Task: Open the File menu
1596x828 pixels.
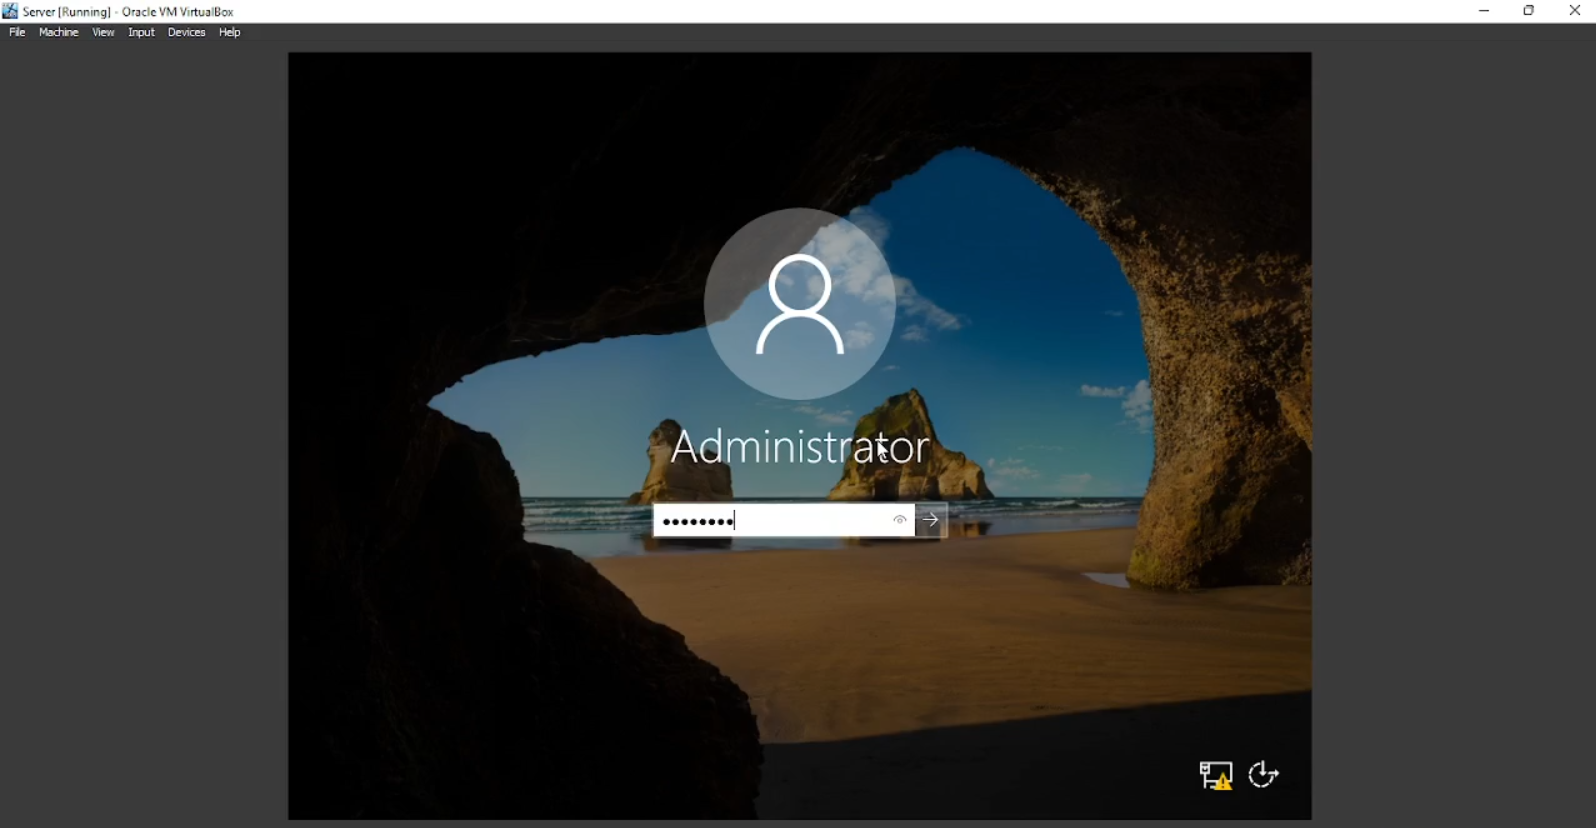Action: 17,32
